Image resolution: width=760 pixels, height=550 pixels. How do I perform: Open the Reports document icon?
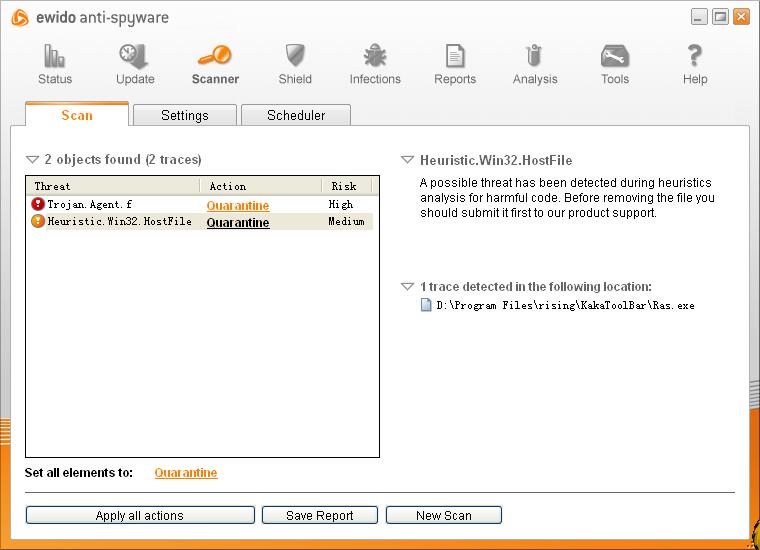[455, 56]
